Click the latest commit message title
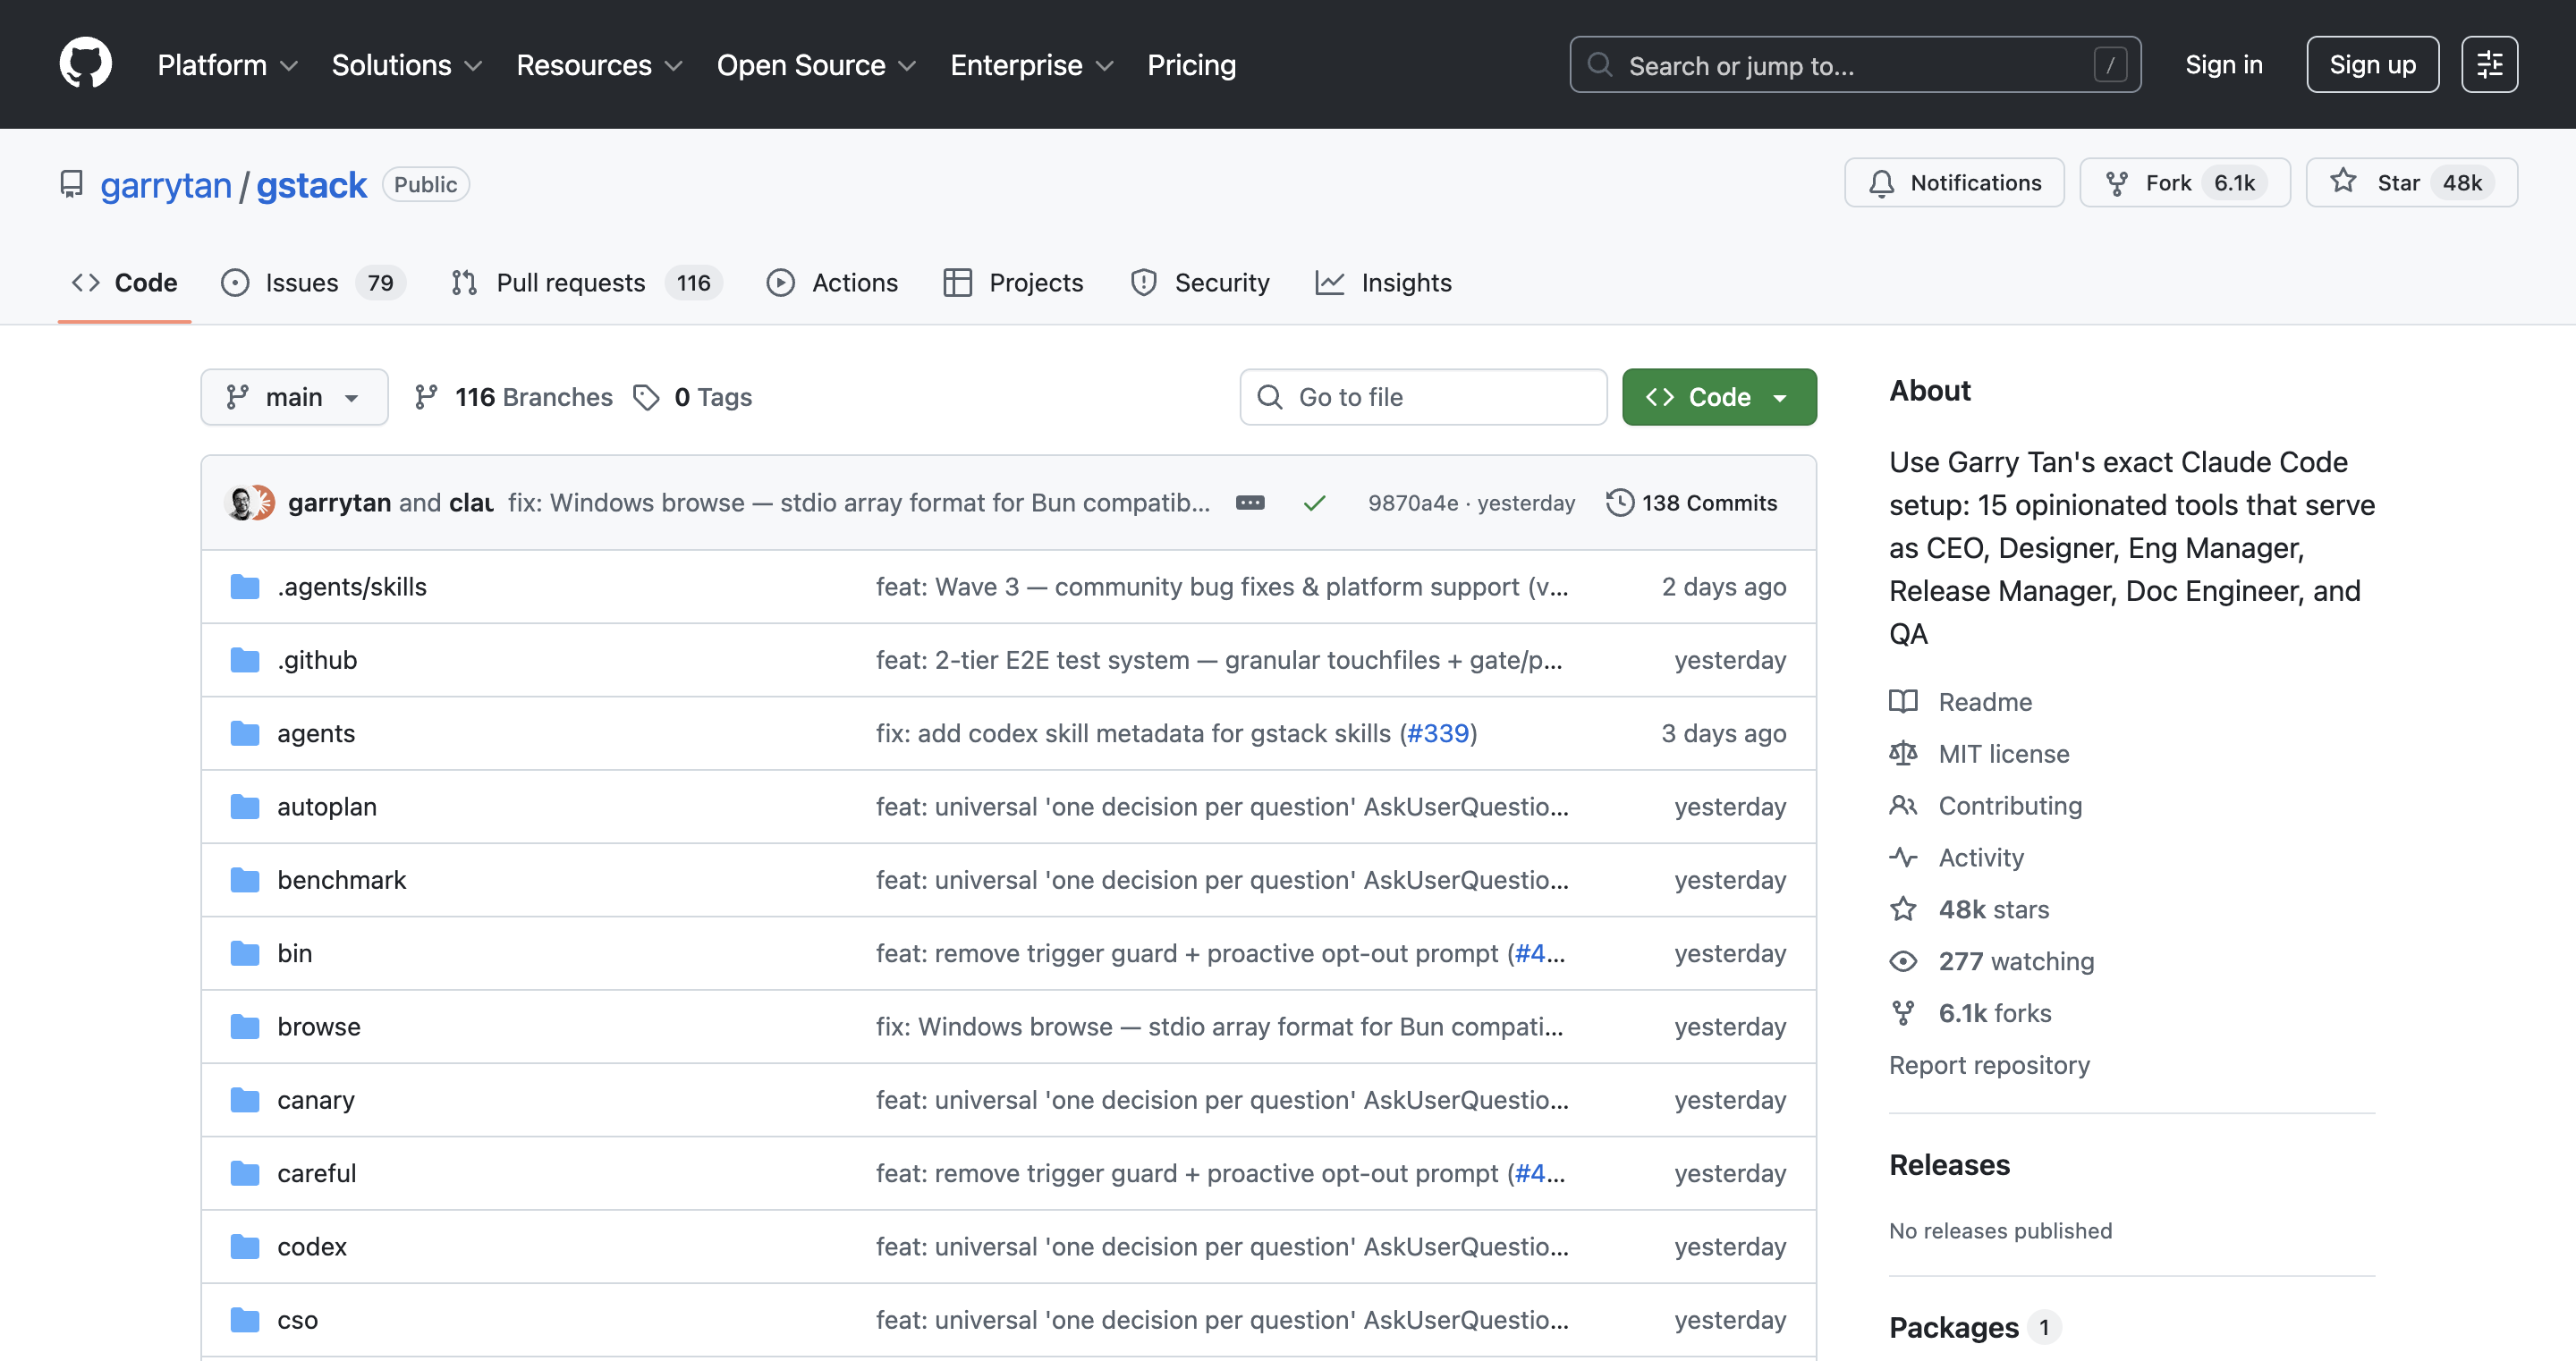Viewport: 2576px width, 1361px height. 859,503
